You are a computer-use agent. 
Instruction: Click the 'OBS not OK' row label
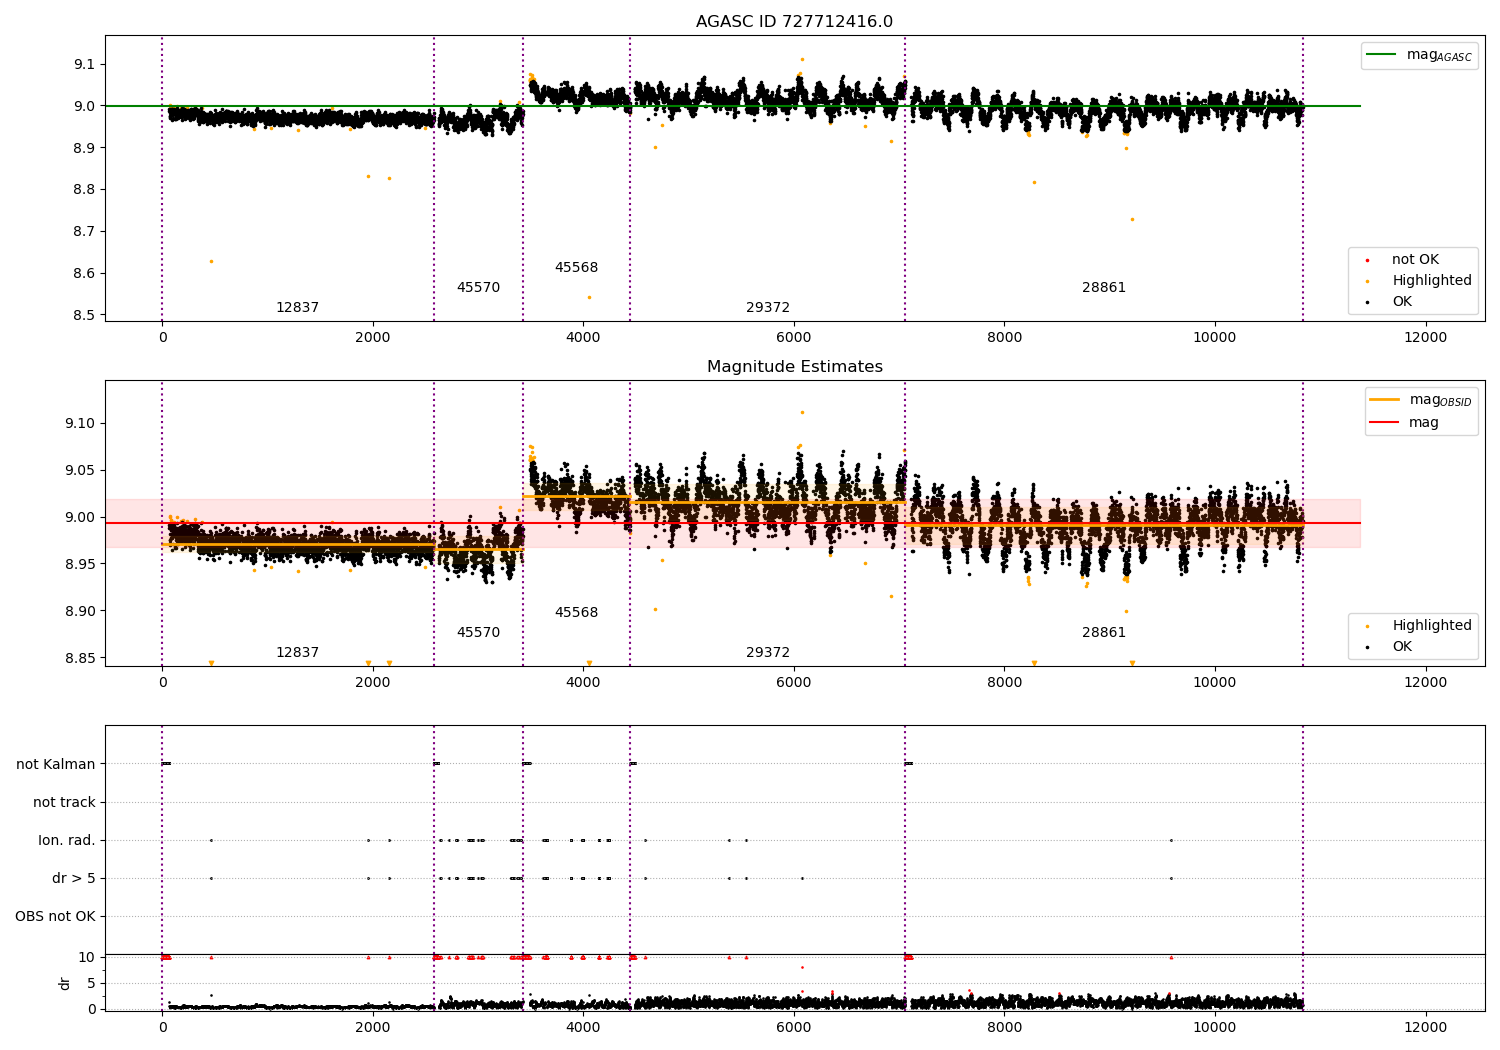point(55,917)
